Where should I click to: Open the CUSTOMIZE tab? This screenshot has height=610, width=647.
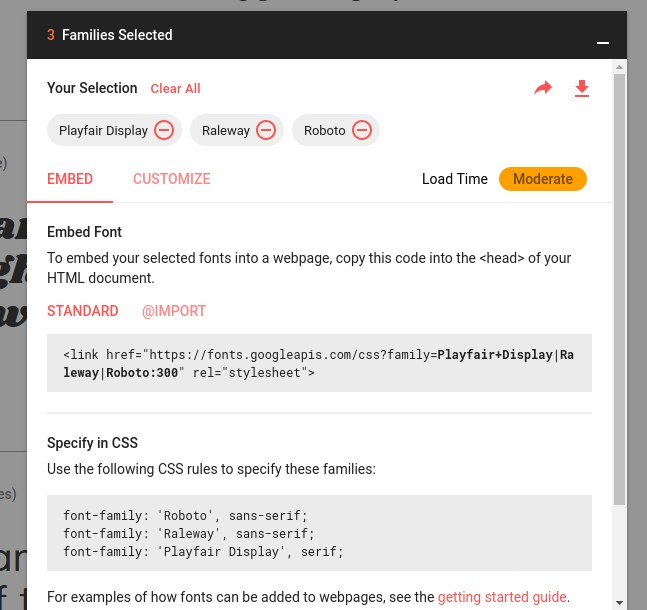pyautogui.click(x=172, y=179)
